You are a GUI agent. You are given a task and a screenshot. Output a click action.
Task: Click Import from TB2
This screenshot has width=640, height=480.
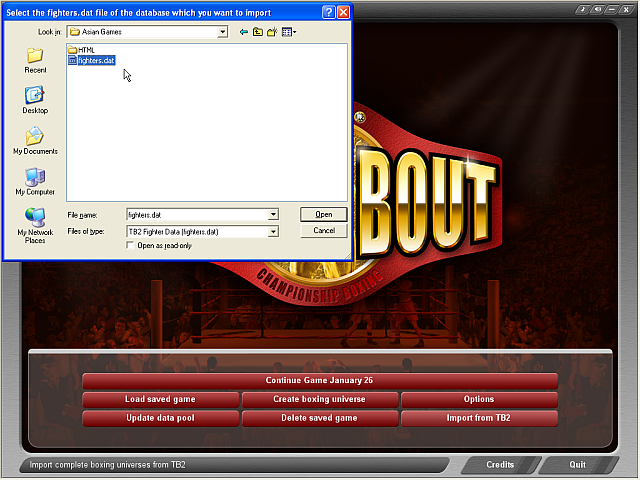(x=479, y=418)
